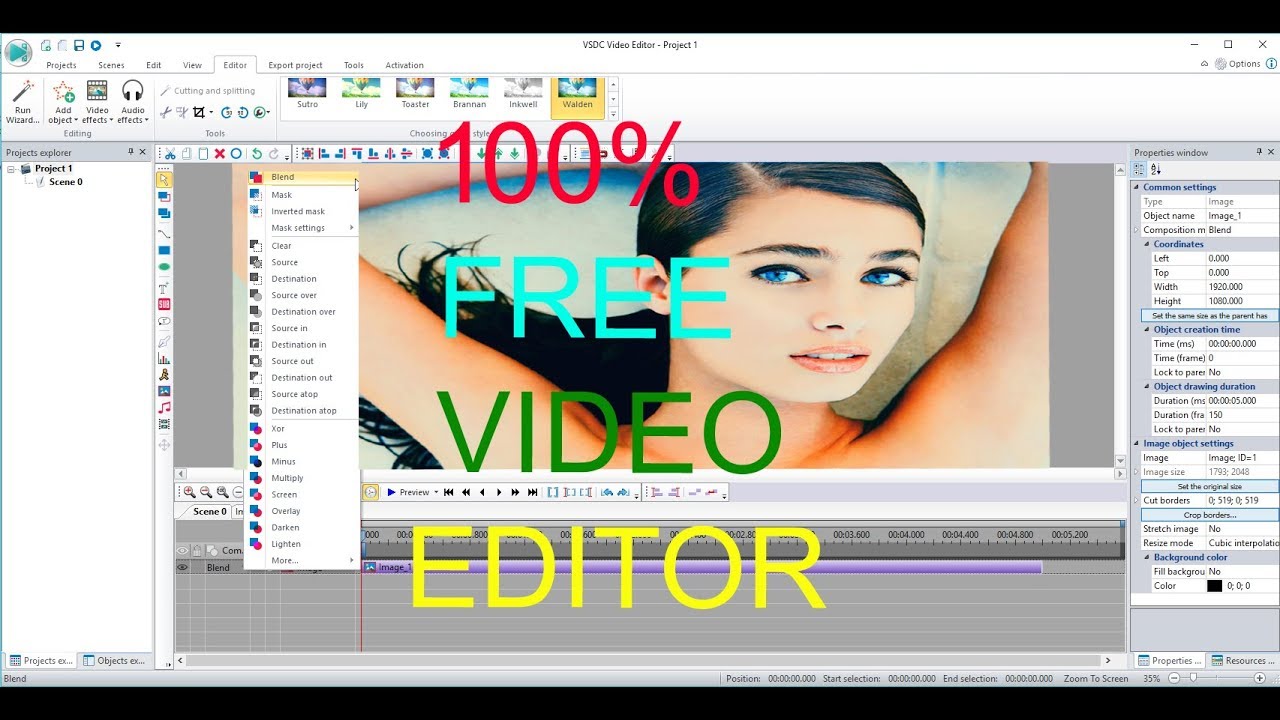Click the undo arrow in edit toolbar
Image resolution: width=1280 pixels, height=720 pixels.
point(257,154)
